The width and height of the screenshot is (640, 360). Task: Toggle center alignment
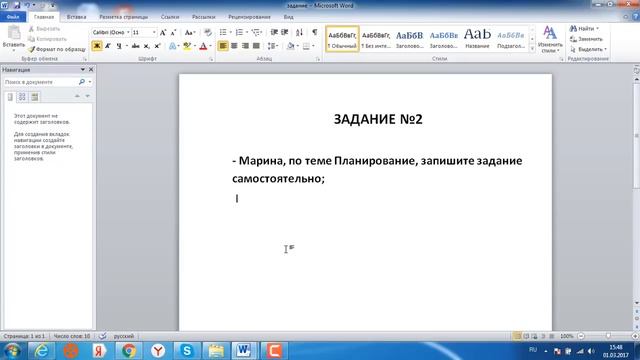pos(234,46)
